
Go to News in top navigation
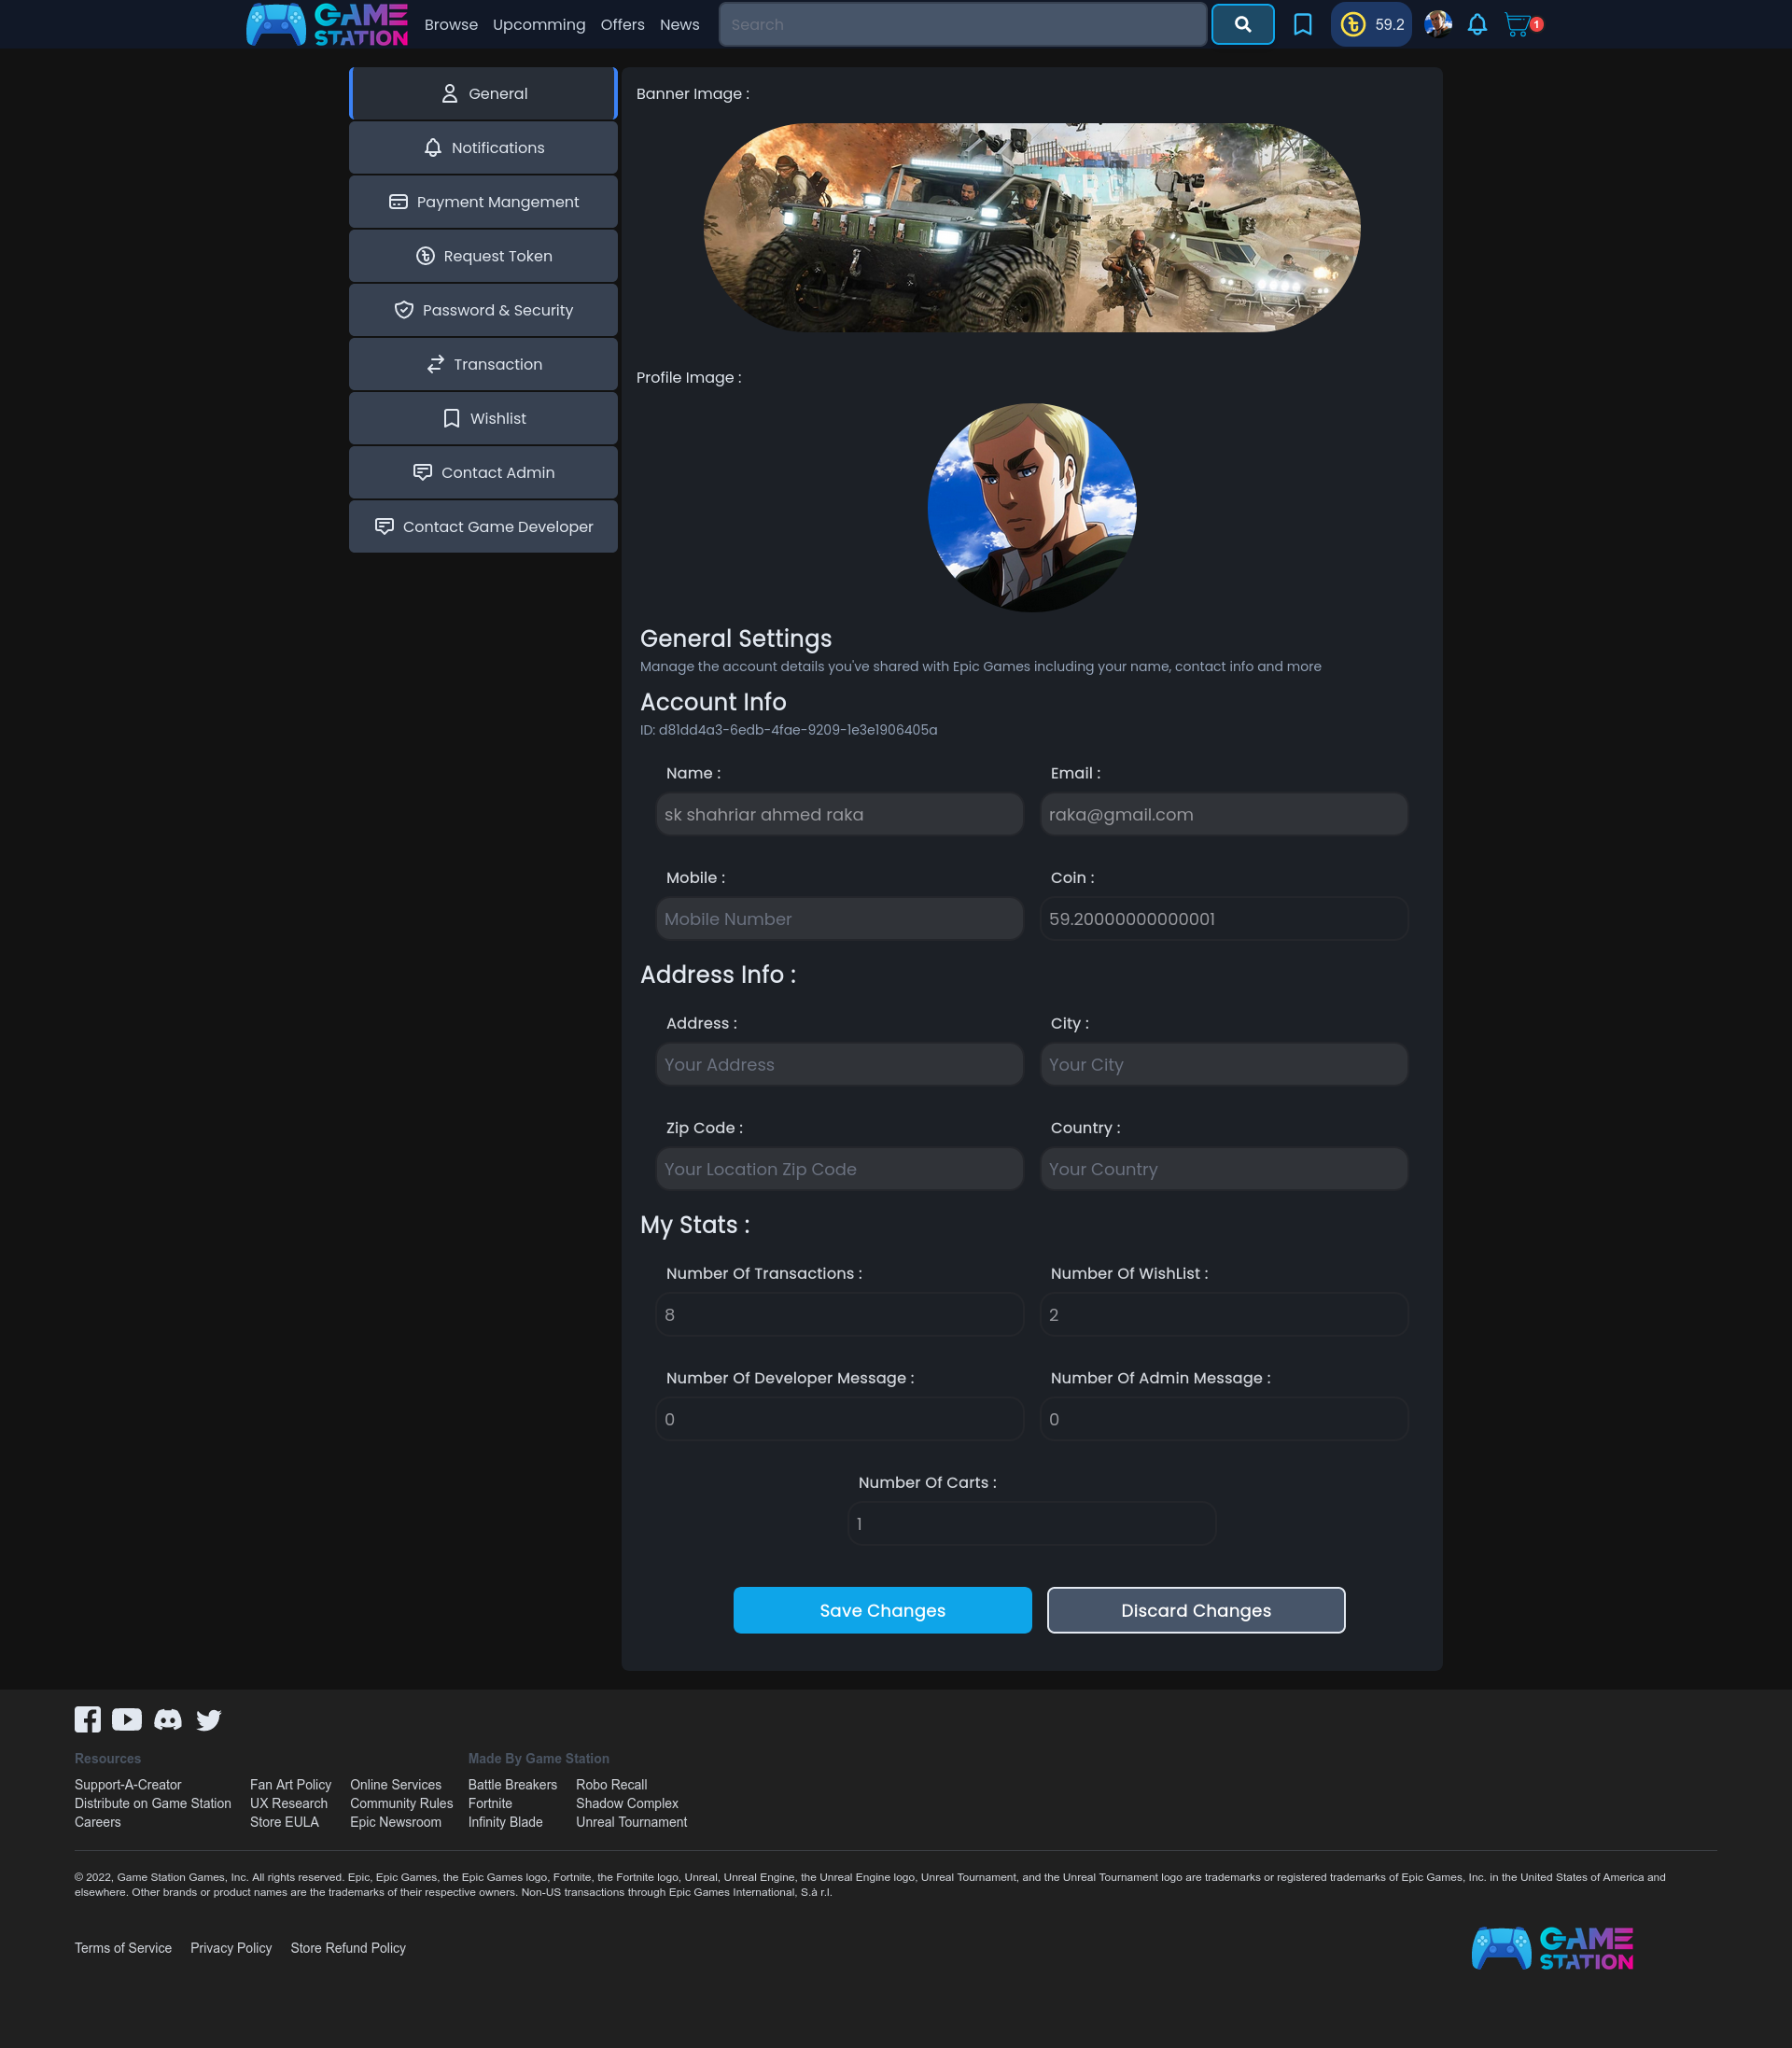(679, 25)
